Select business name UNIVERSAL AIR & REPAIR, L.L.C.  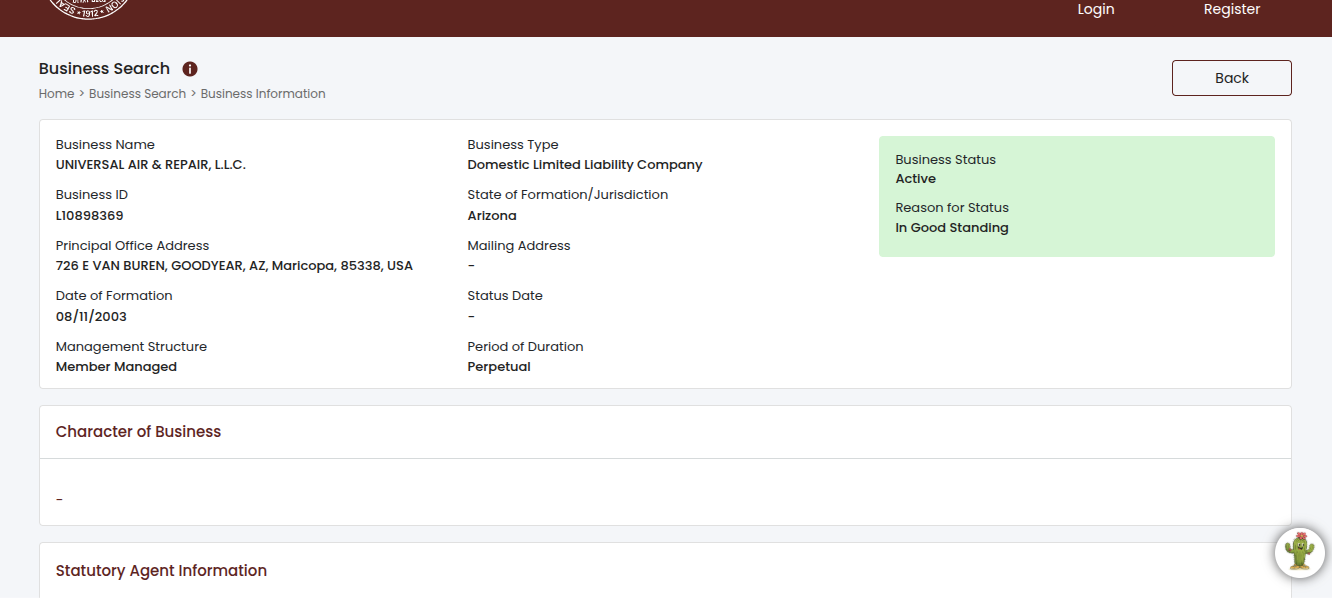pyautogui.click(x=151, y=165)
